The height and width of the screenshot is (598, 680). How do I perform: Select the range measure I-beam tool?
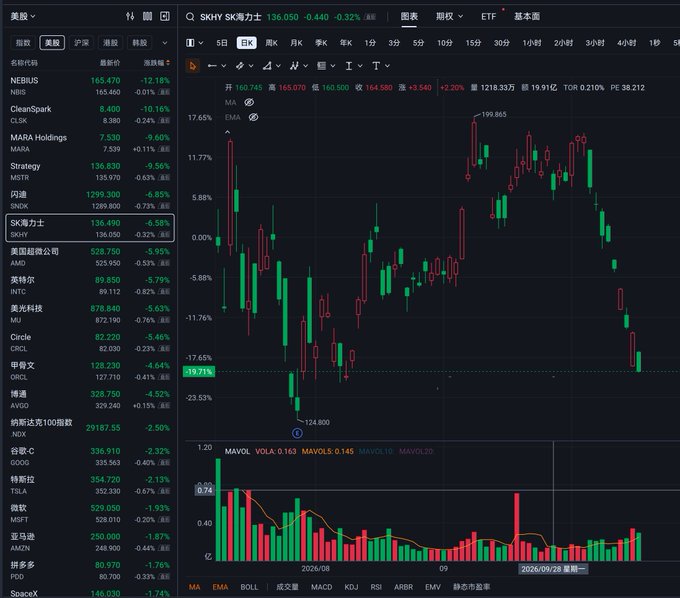[x=349, y=66]
